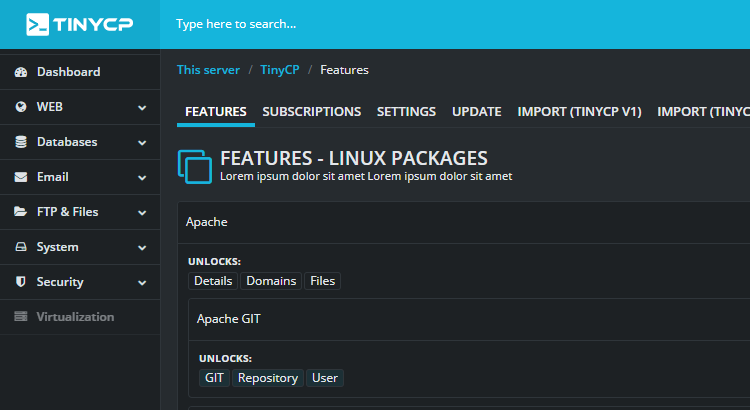Click the Features breadcrumb text
The width and height of the screenshot is (750, 410).
344,70
